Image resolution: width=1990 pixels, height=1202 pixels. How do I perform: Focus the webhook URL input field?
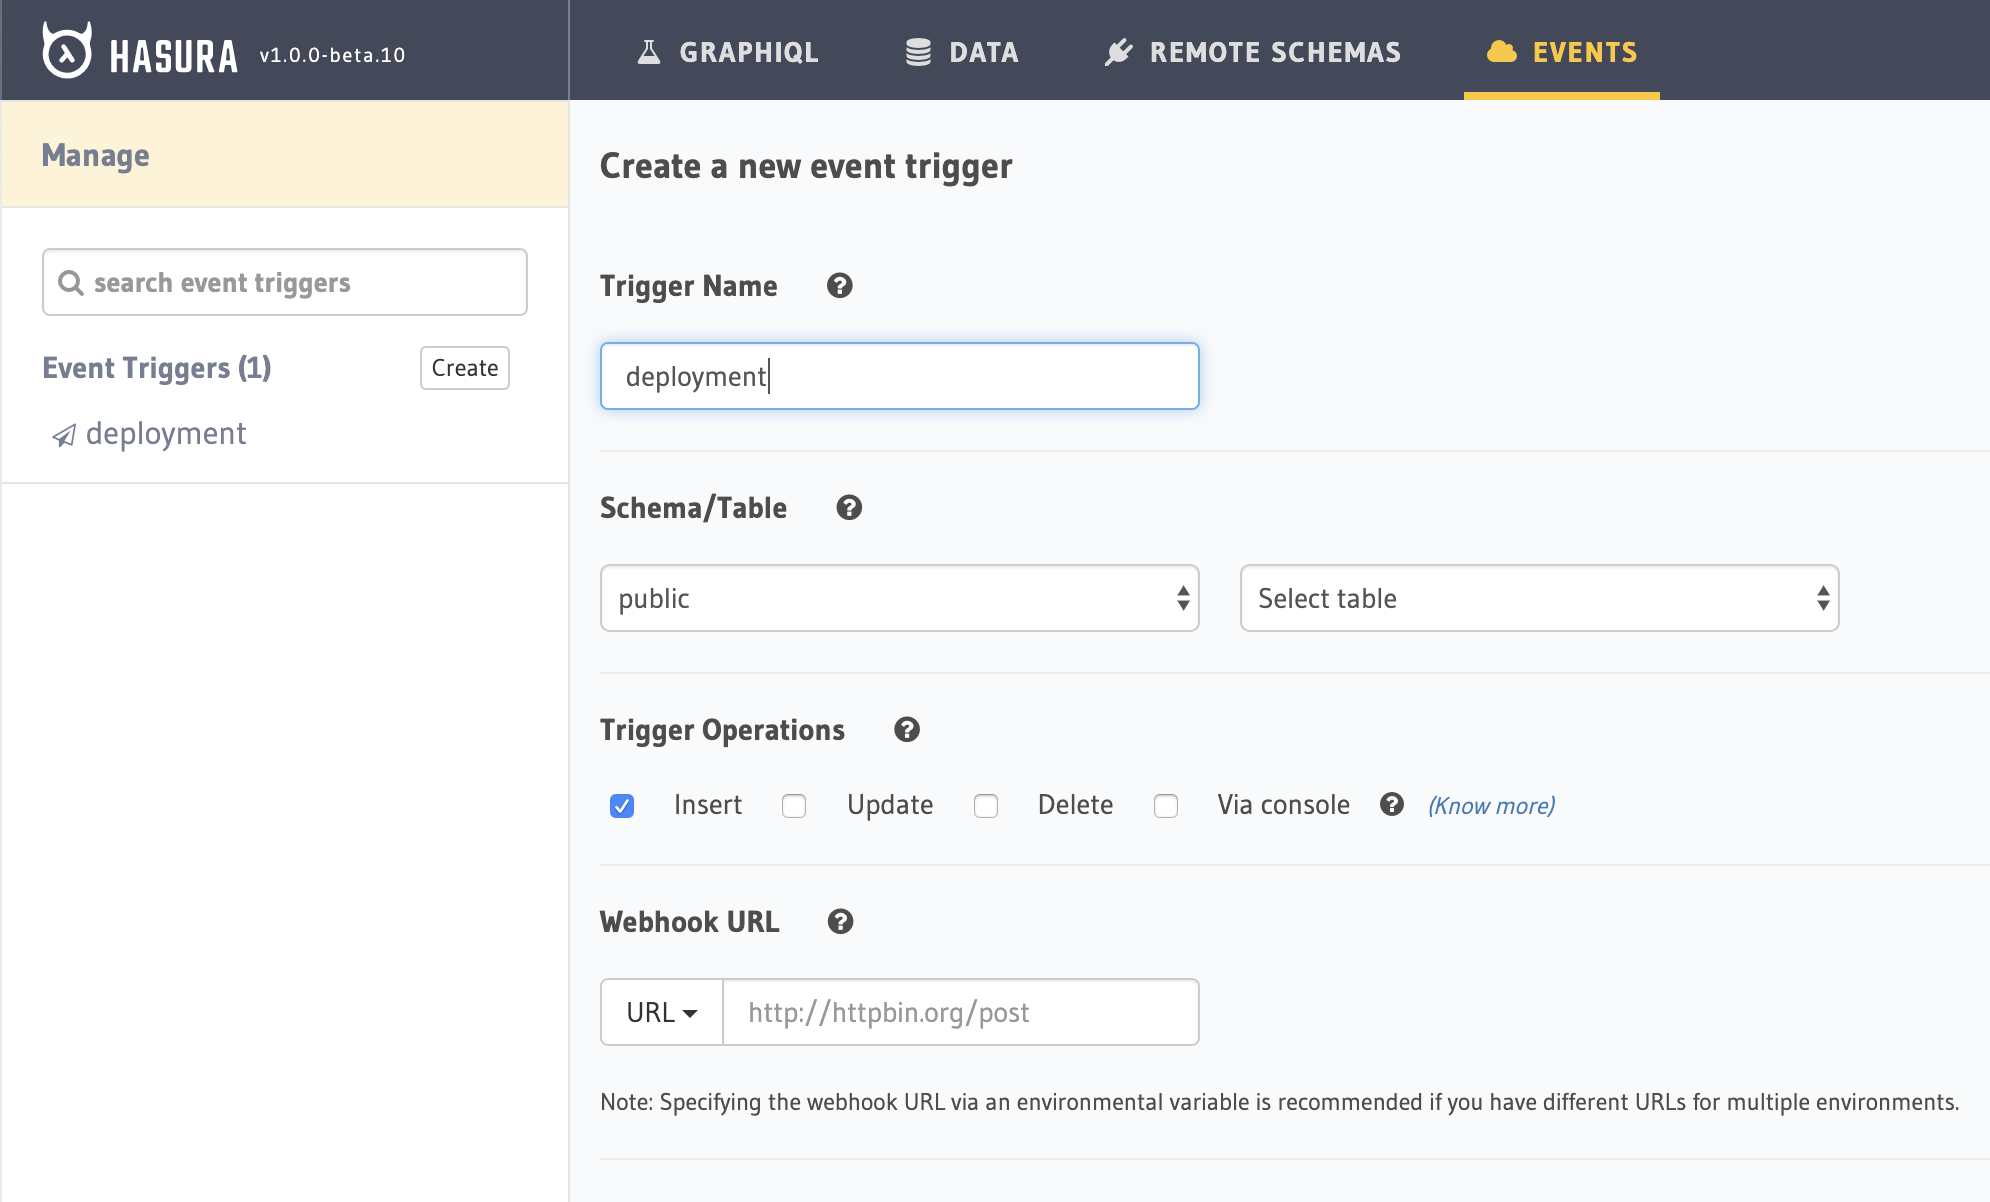pos(960,1012)
